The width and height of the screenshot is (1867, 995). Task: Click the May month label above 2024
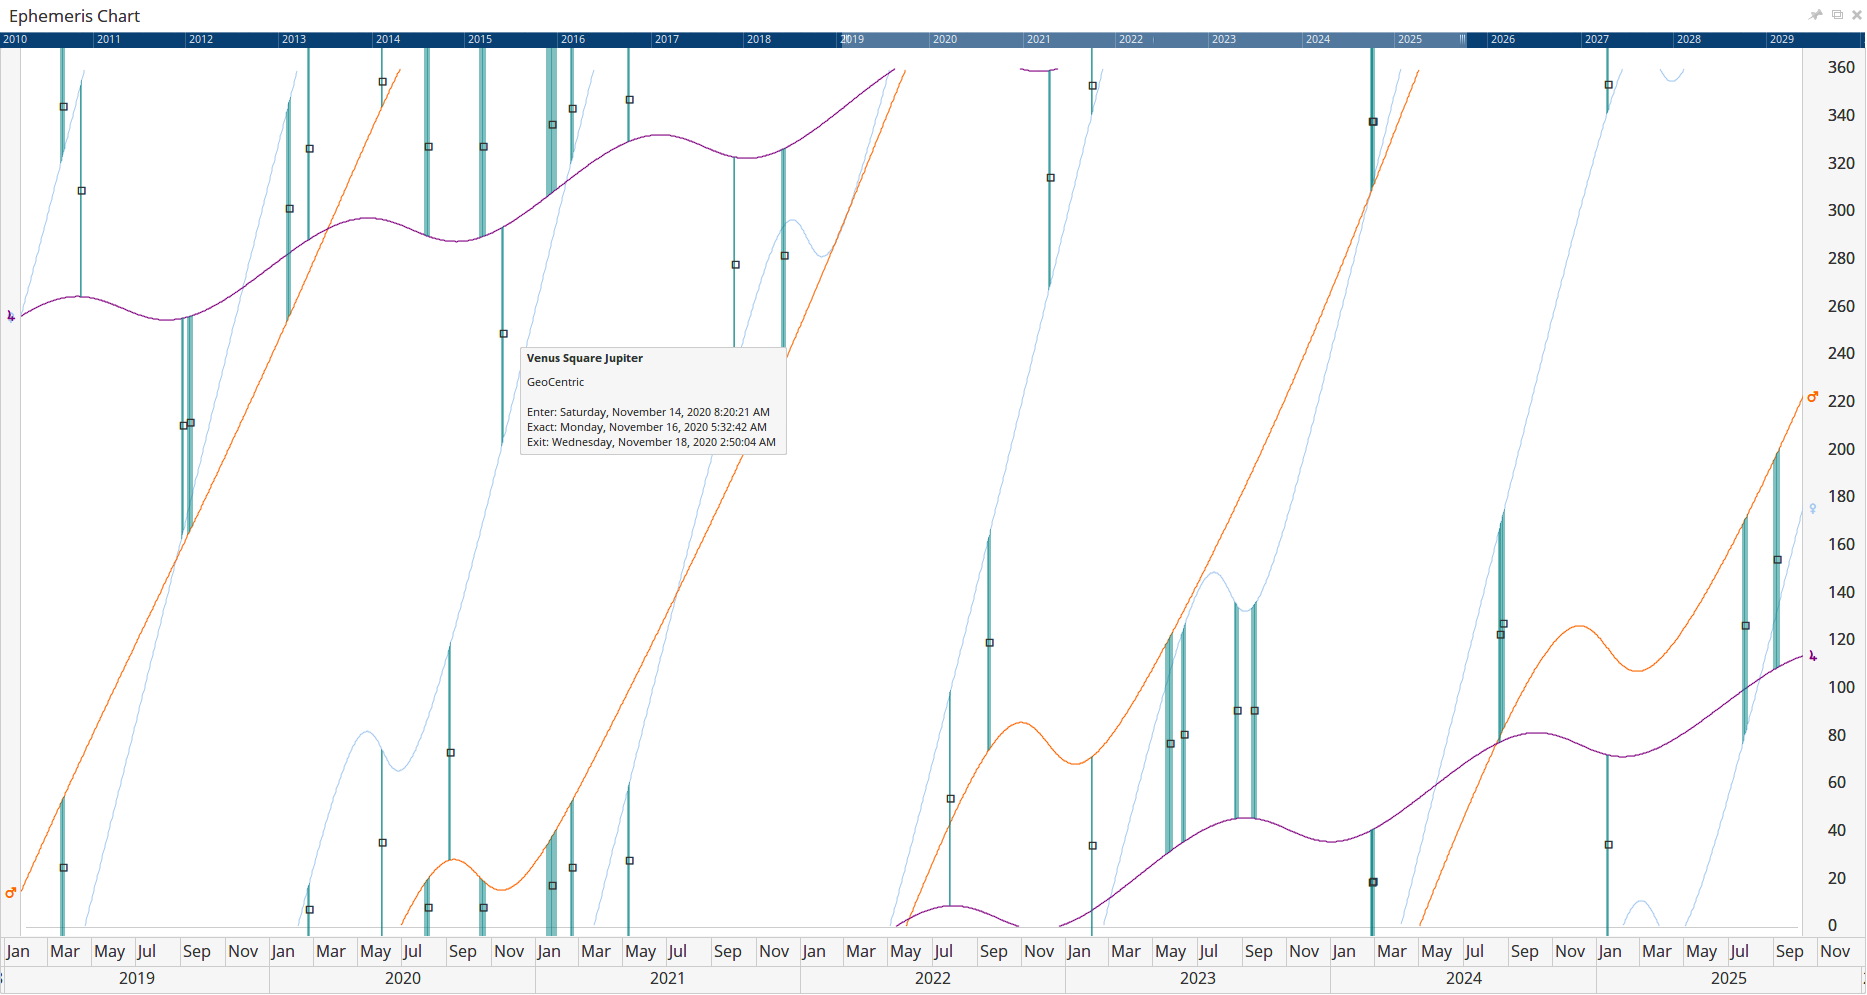click(x=1437, y=951)
